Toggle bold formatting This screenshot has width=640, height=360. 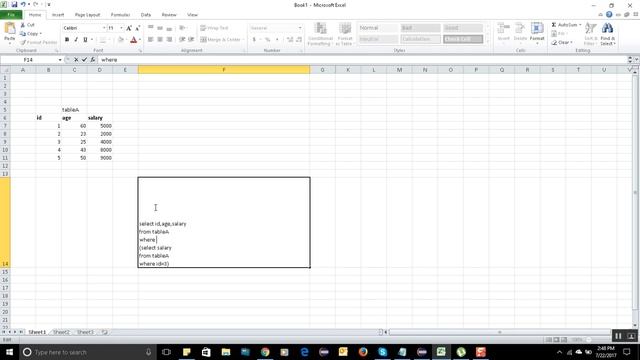(67, 40)
